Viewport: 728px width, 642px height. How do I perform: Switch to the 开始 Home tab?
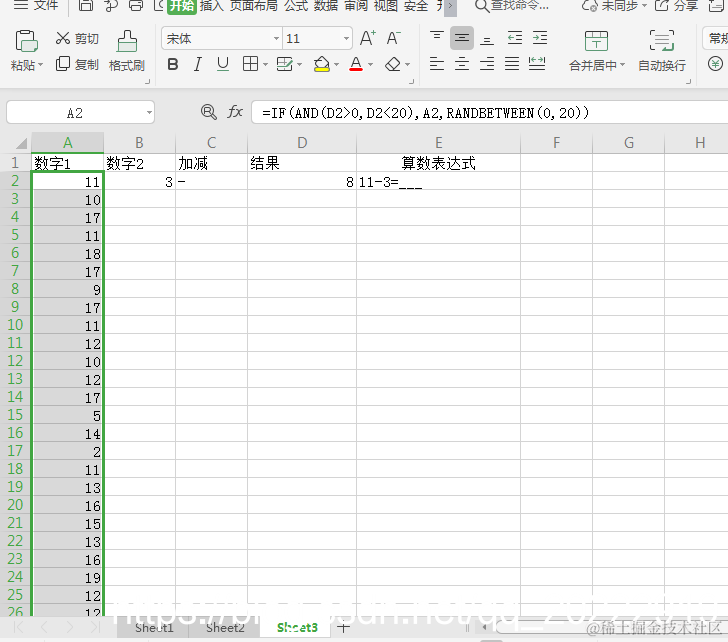[x=182, y=6]
